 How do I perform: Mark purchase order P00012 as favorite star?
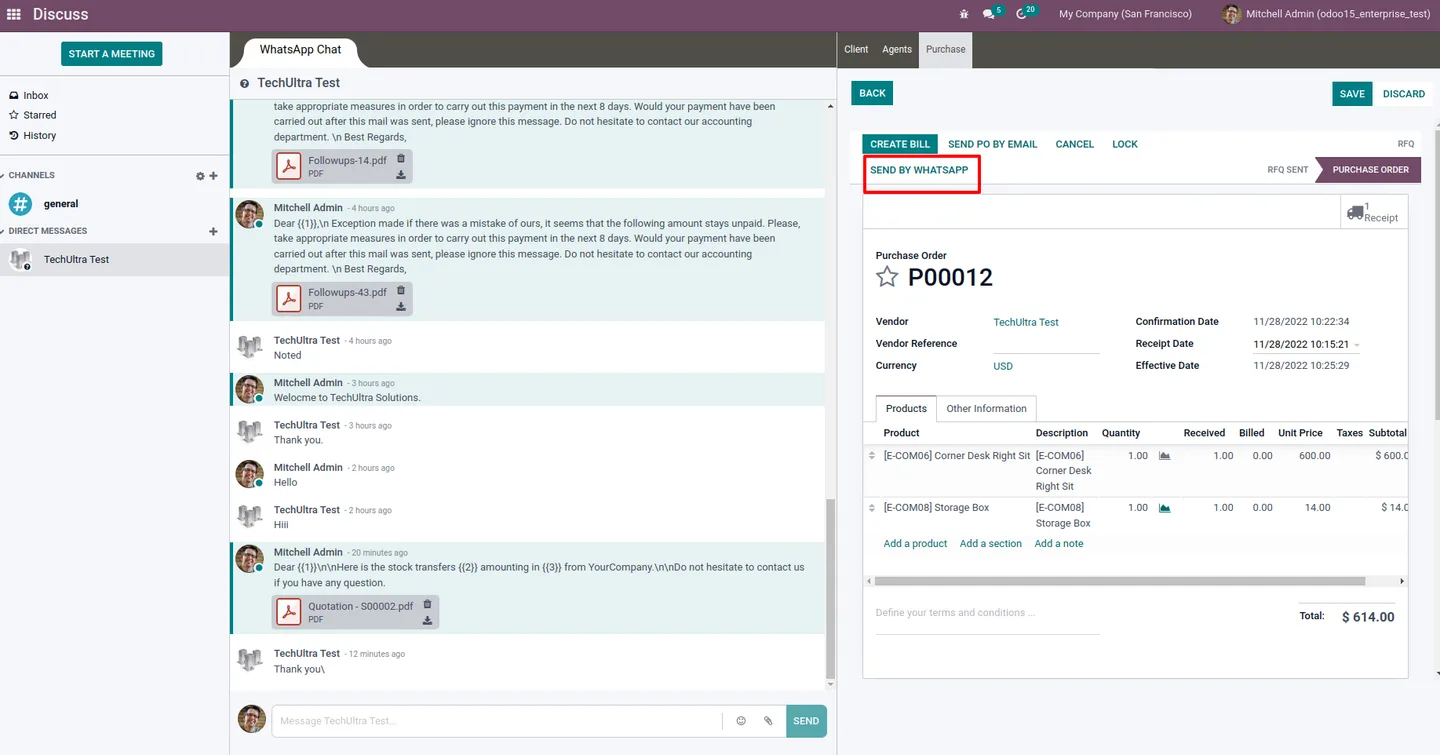(x=887, y=277)
